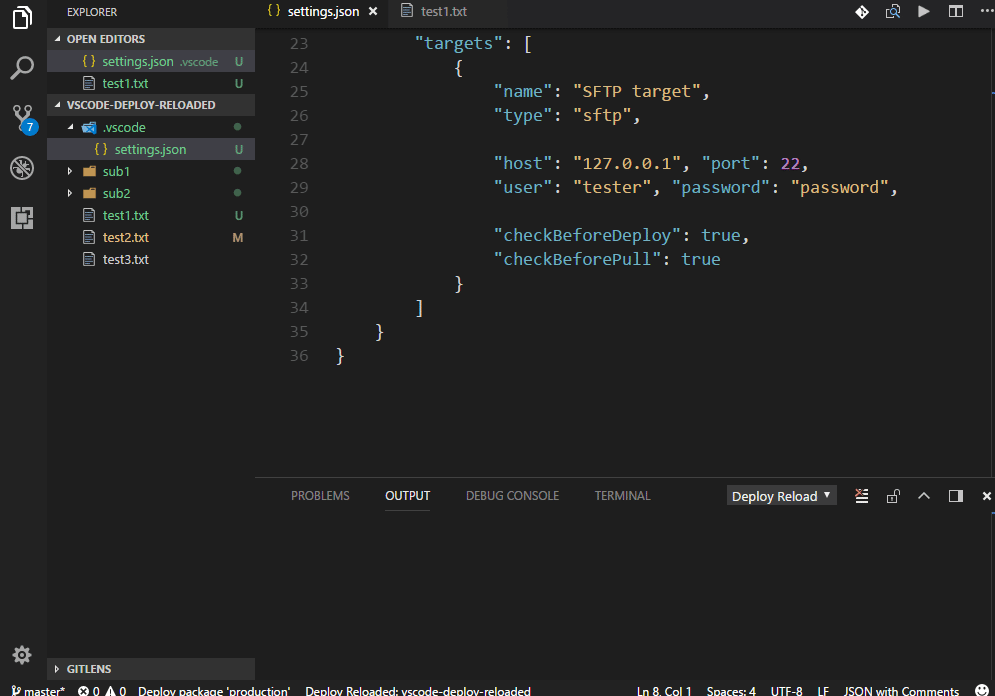Viewport: 995px width, 696px height.
Task: Click Deploy package 'production' status item
Action: click(x=214, y=690)
